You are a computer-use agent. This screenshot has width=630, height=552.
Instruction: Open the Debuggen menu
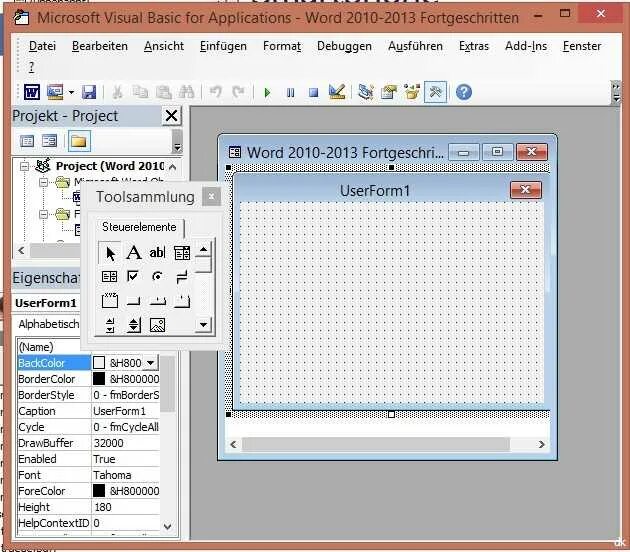(x=344, y=47)
